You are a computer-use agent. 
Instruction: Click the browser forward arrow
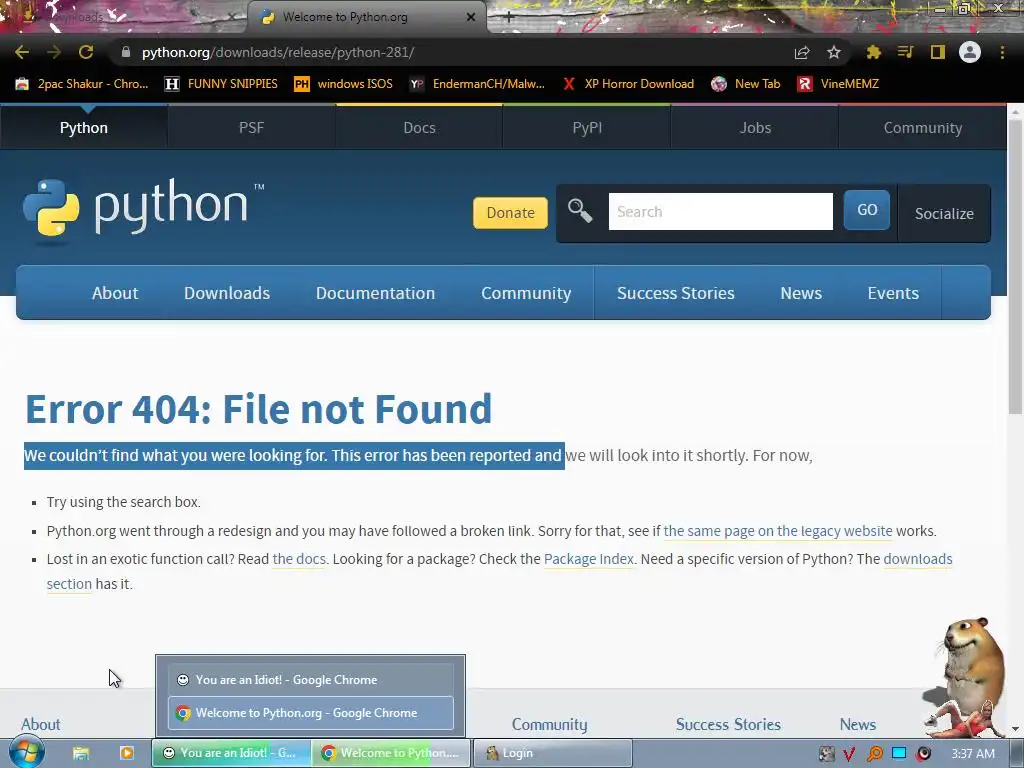[54, 52]
